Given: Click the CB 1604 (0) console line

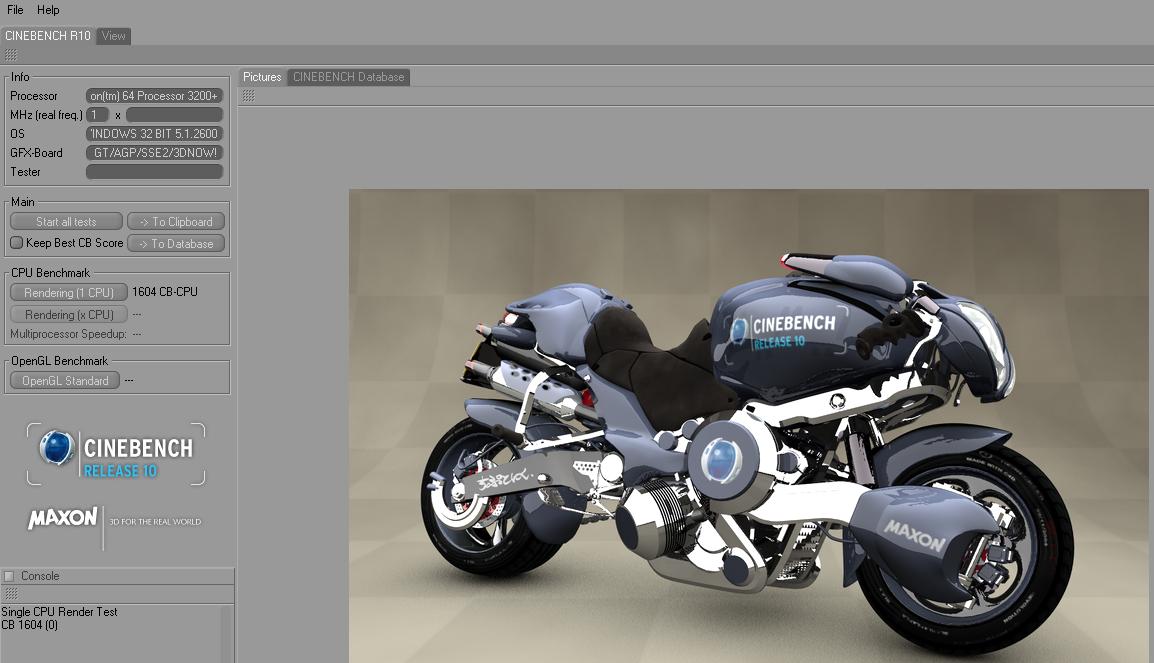Looking at the screenshot, I should tap(29, 625).
